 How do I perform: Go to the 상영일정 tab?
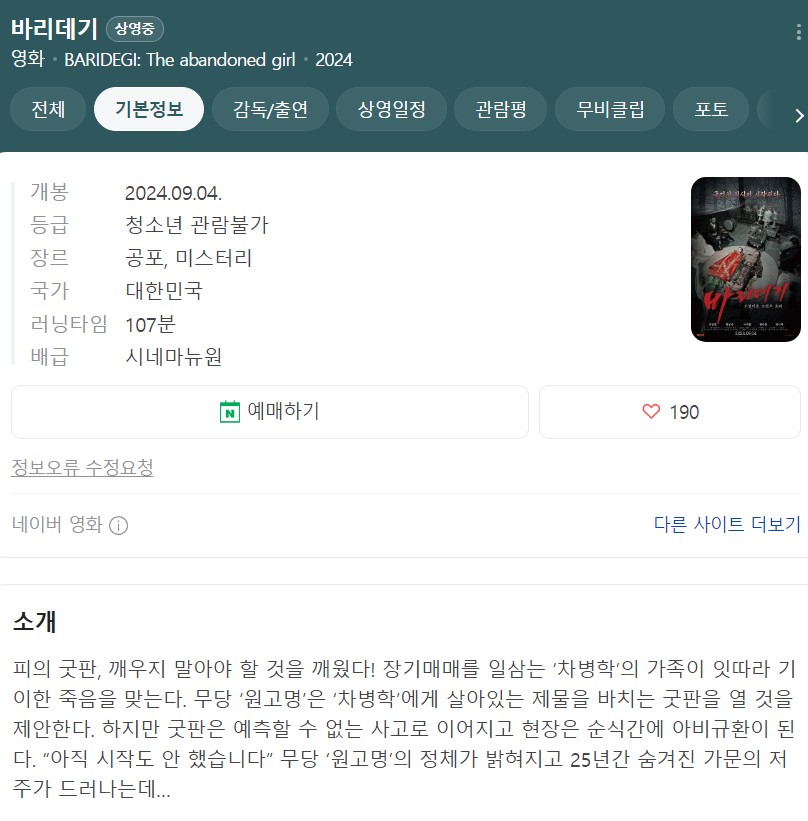coord(391,109)
